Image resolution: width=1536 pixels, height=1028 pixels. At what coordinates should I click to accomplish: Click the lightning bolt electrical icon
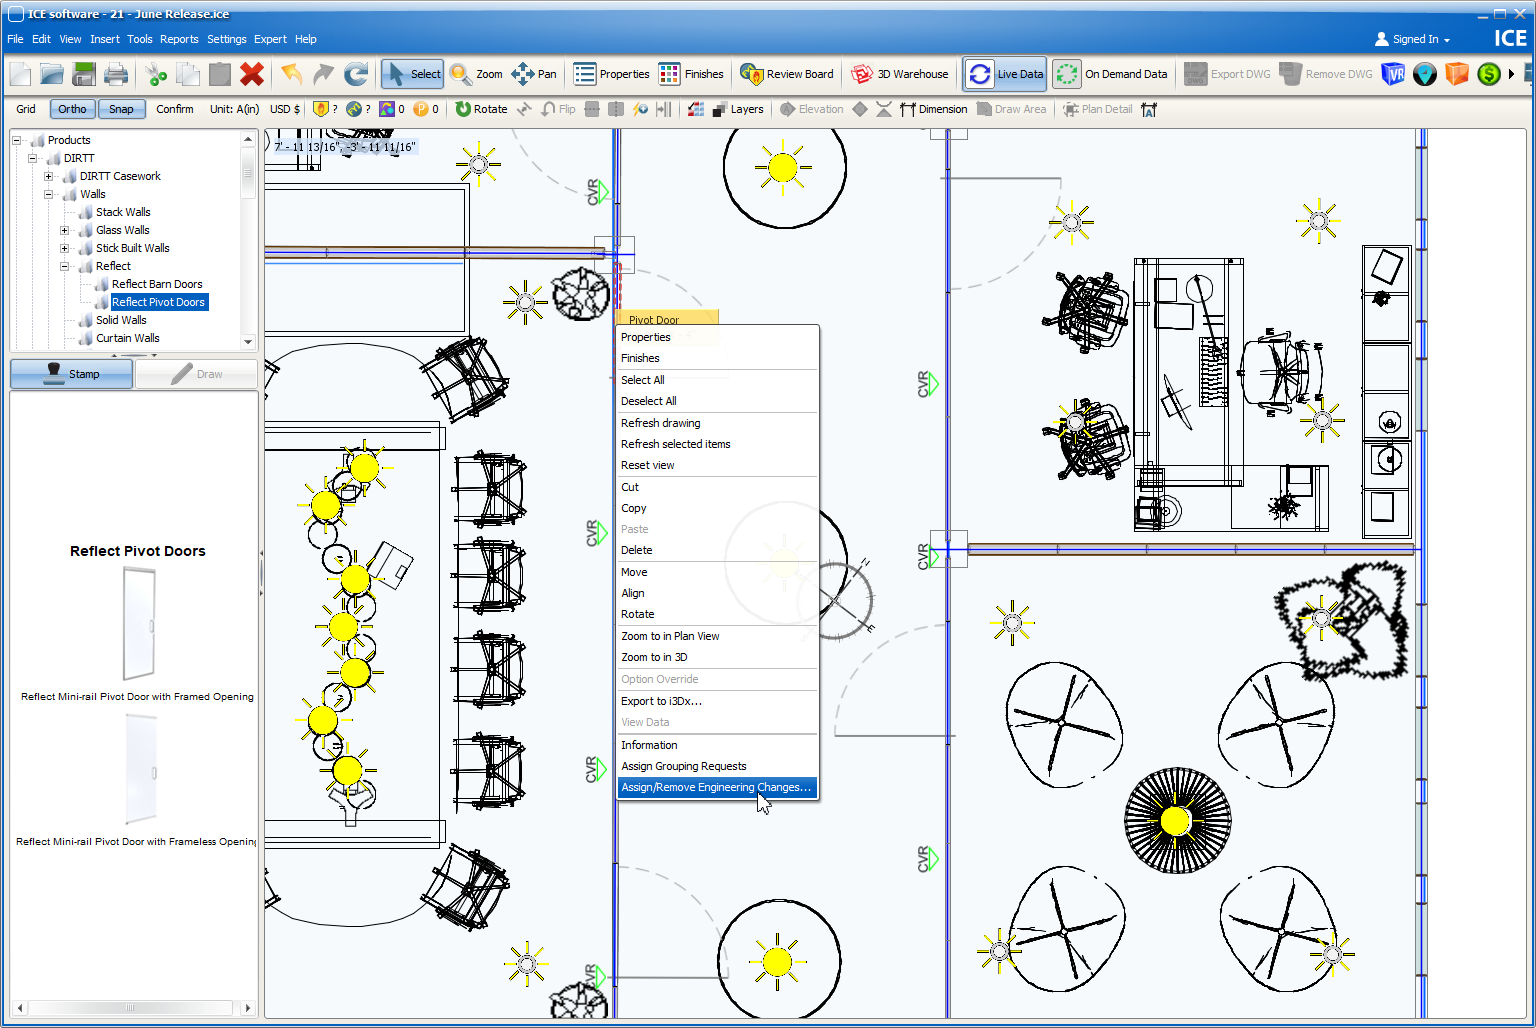point(641,109)
